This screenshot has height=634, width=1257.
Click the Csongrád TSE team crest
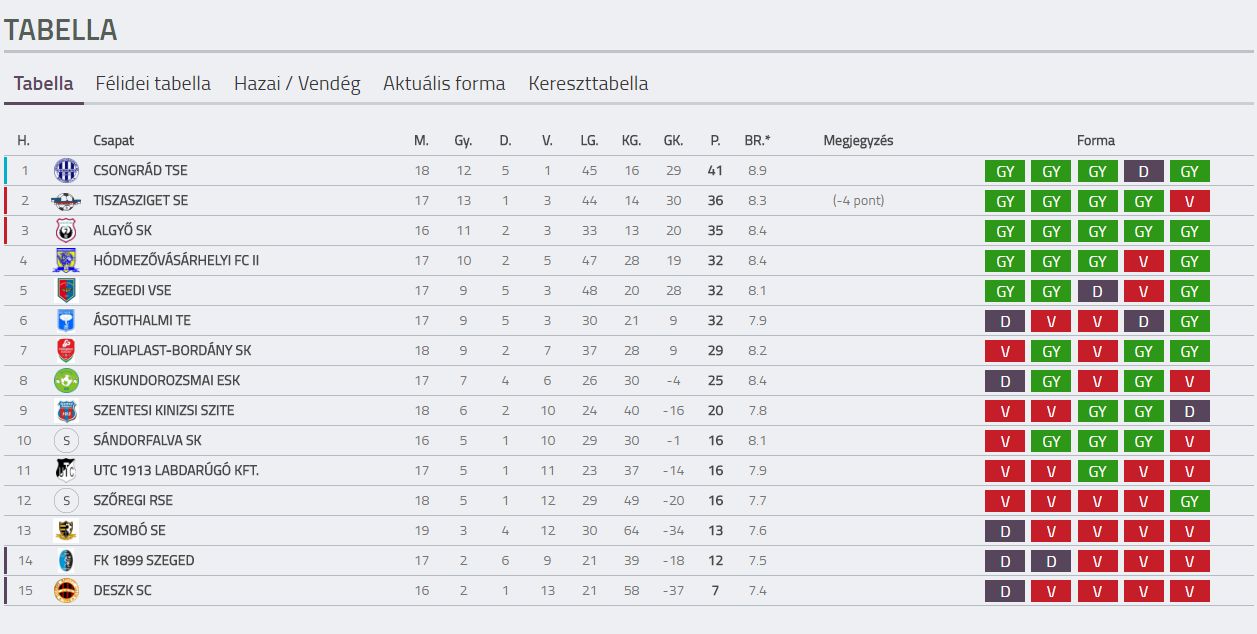(66, 170)
